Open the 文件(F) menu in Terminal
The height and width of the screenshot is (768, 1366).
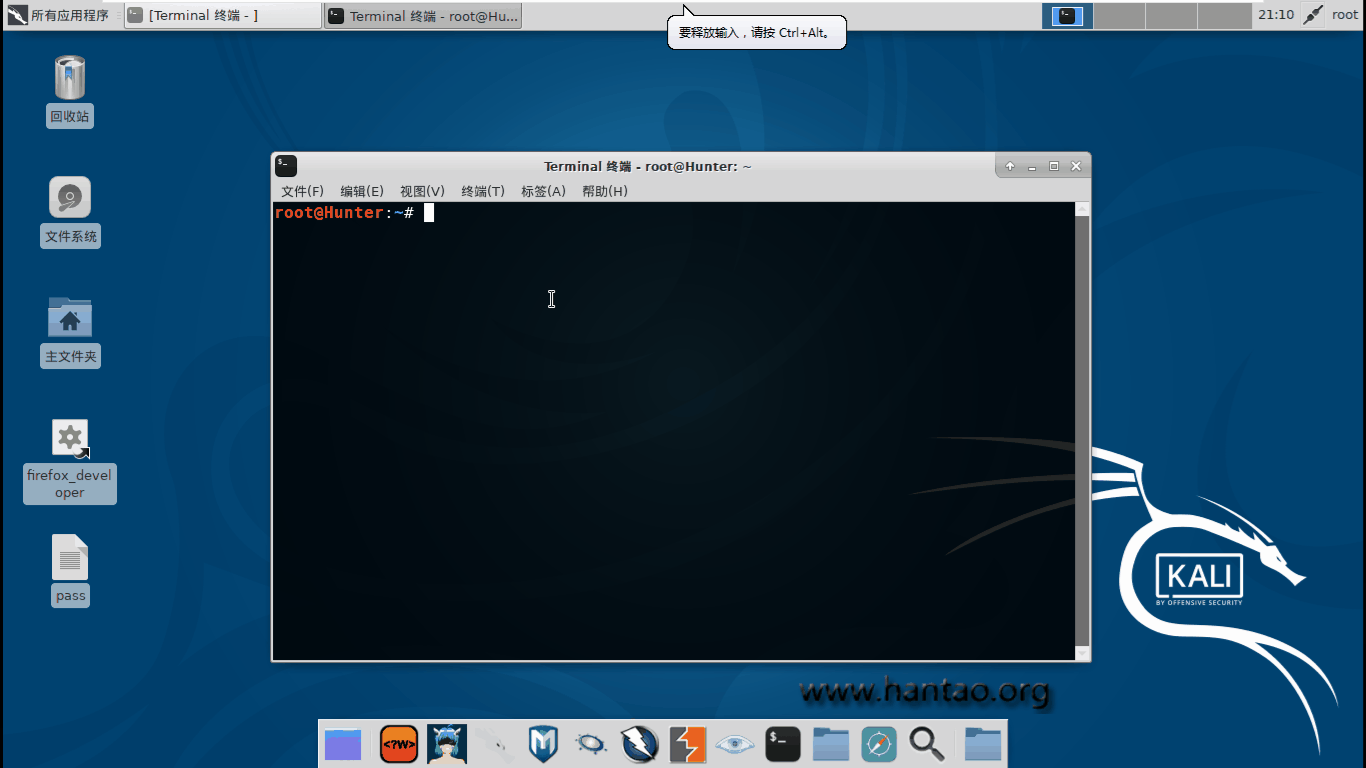coord(302,191)
